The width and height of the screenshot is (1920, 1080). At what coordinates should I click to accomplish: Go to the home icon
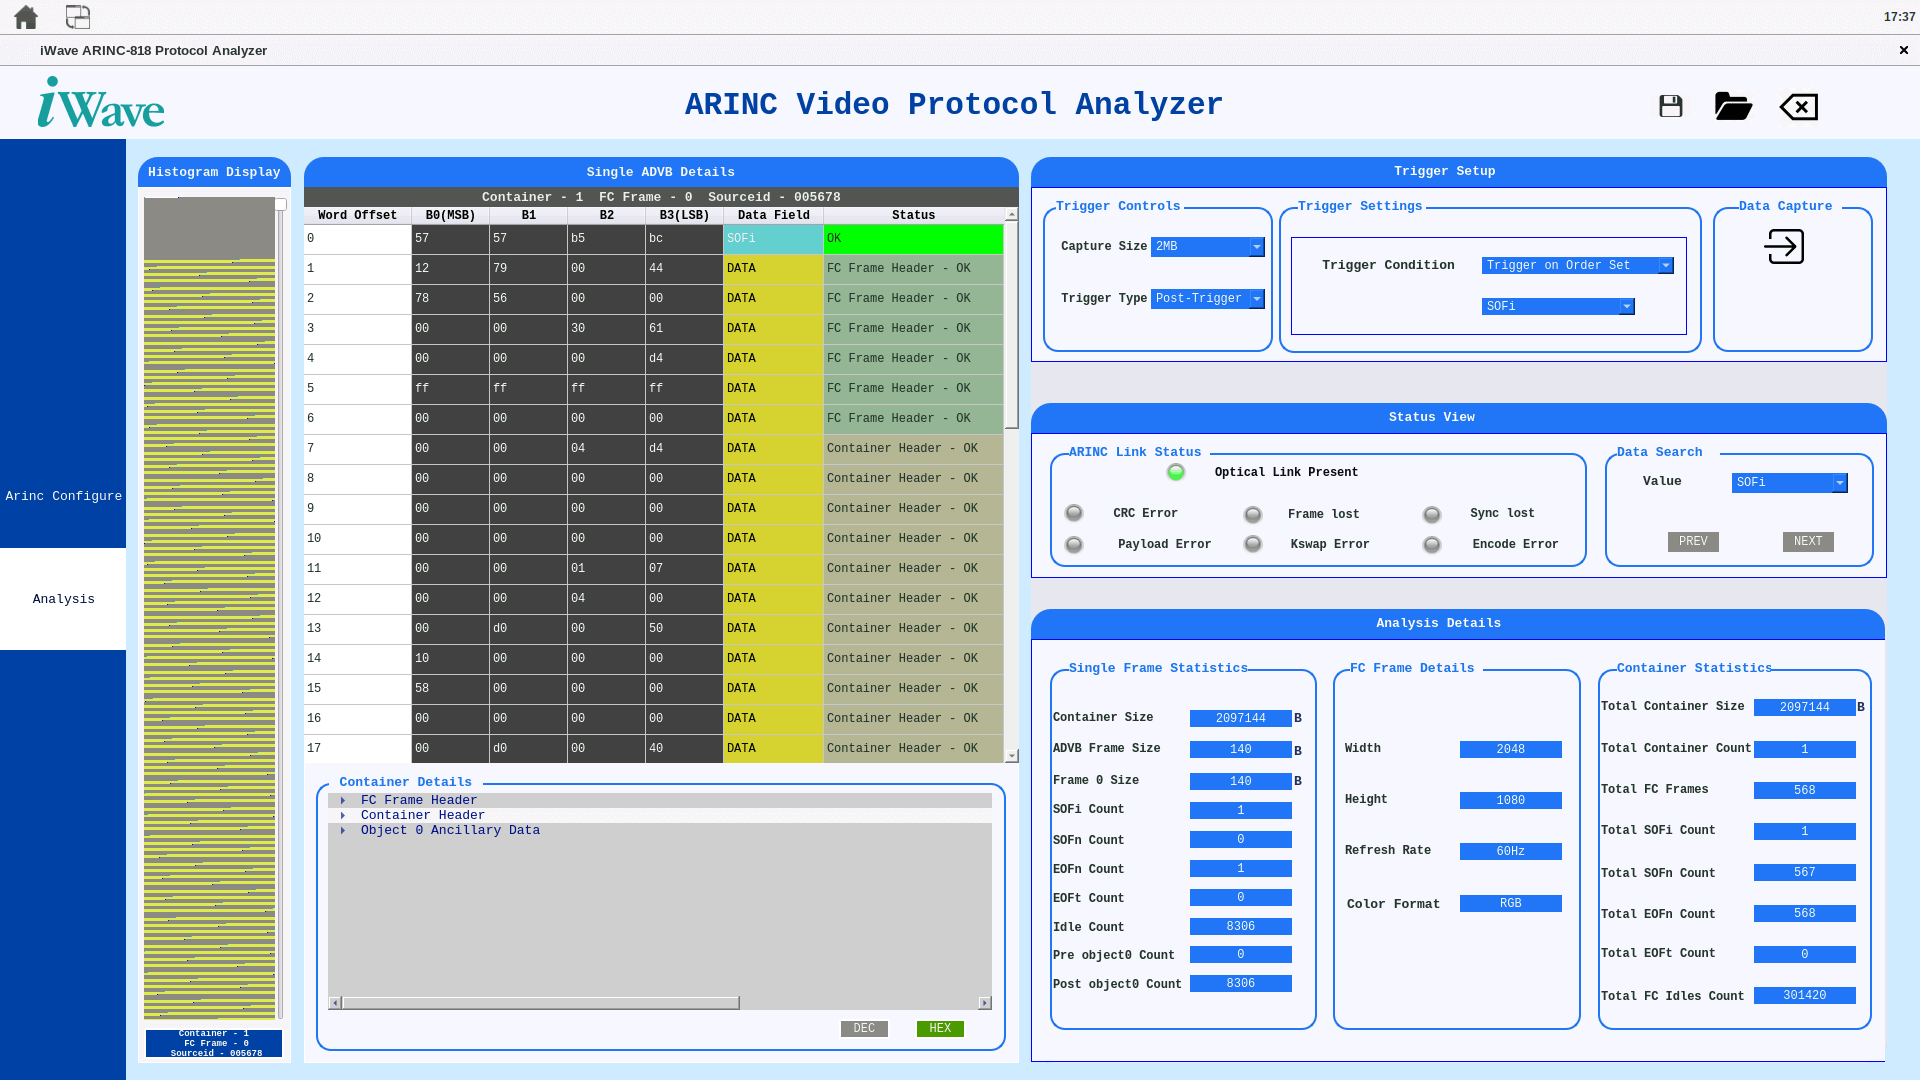tap(26, 17)
